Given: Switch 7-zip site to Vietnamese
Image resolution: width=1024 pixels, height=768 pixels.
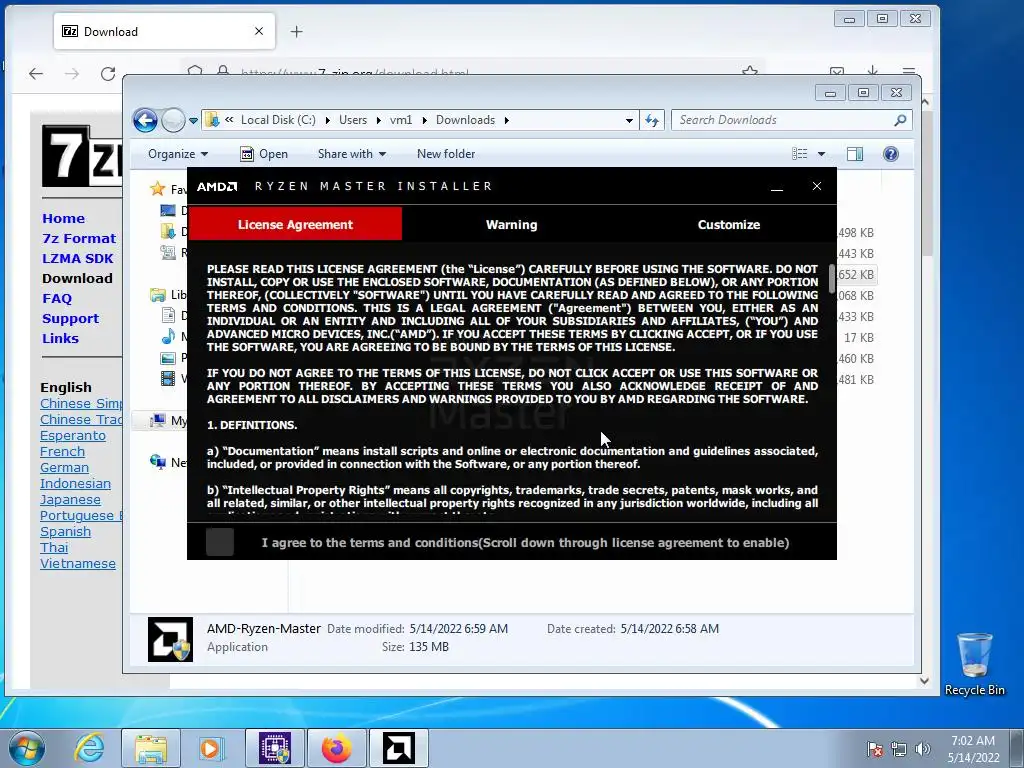Looking at the screenshot, I should (78, 564).
